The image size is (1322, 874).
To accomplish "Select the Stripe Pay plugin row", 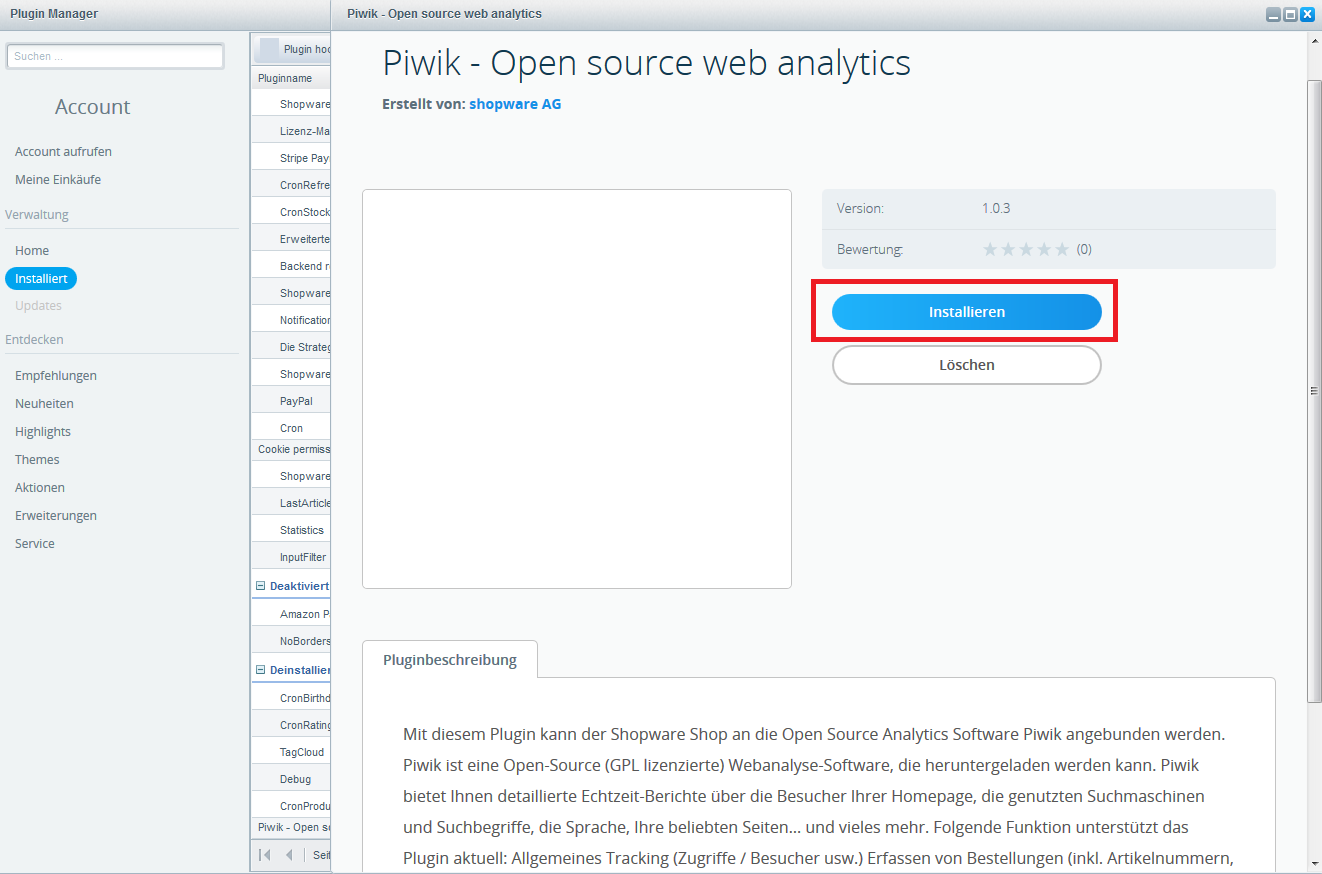I will 291,158.
